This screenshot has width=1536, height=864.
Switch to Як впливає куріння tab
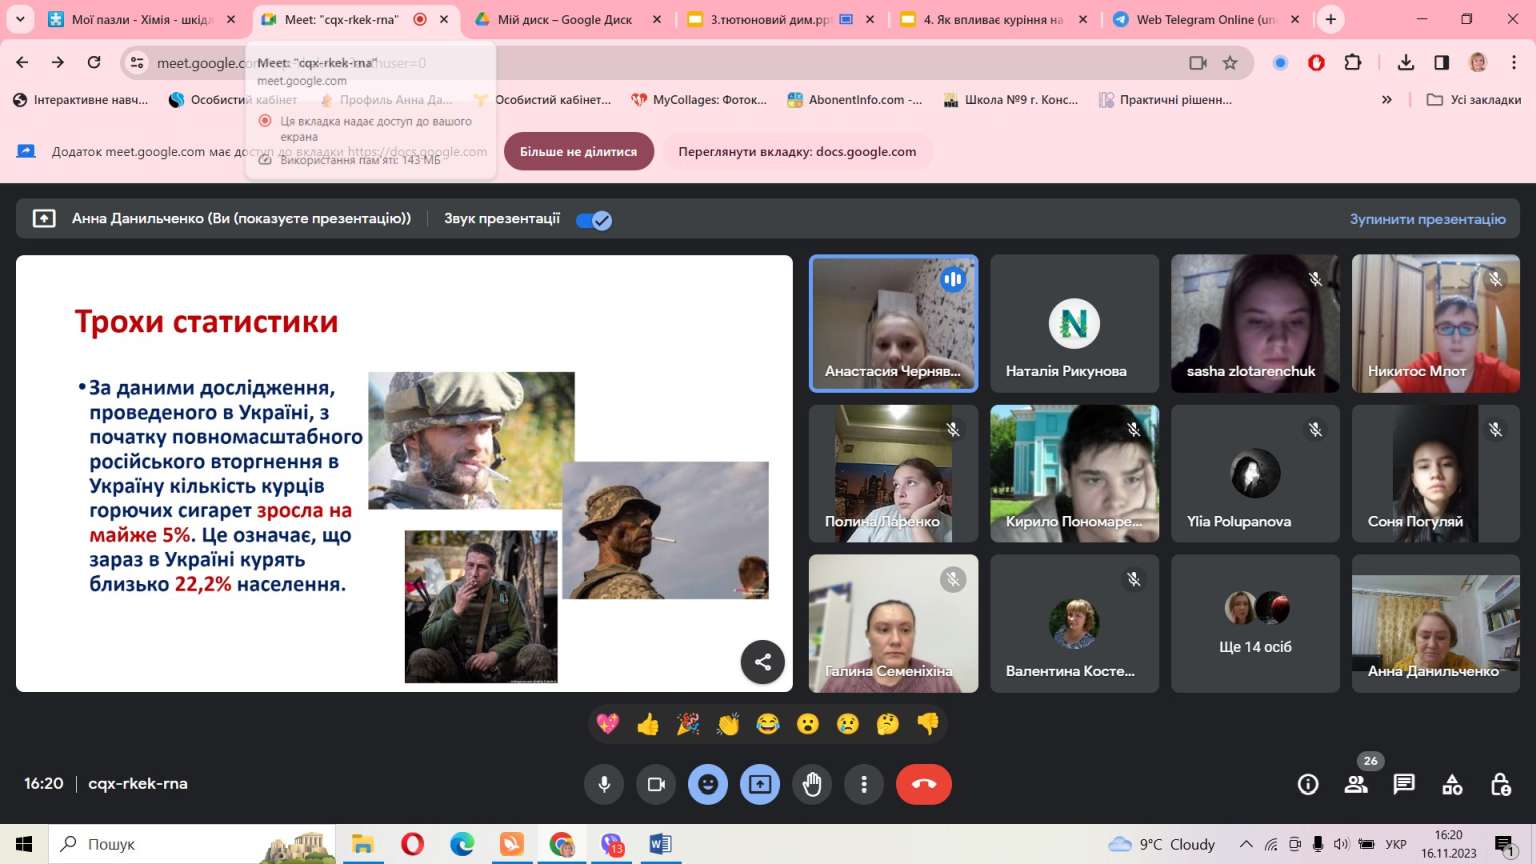tap(993, 19)
